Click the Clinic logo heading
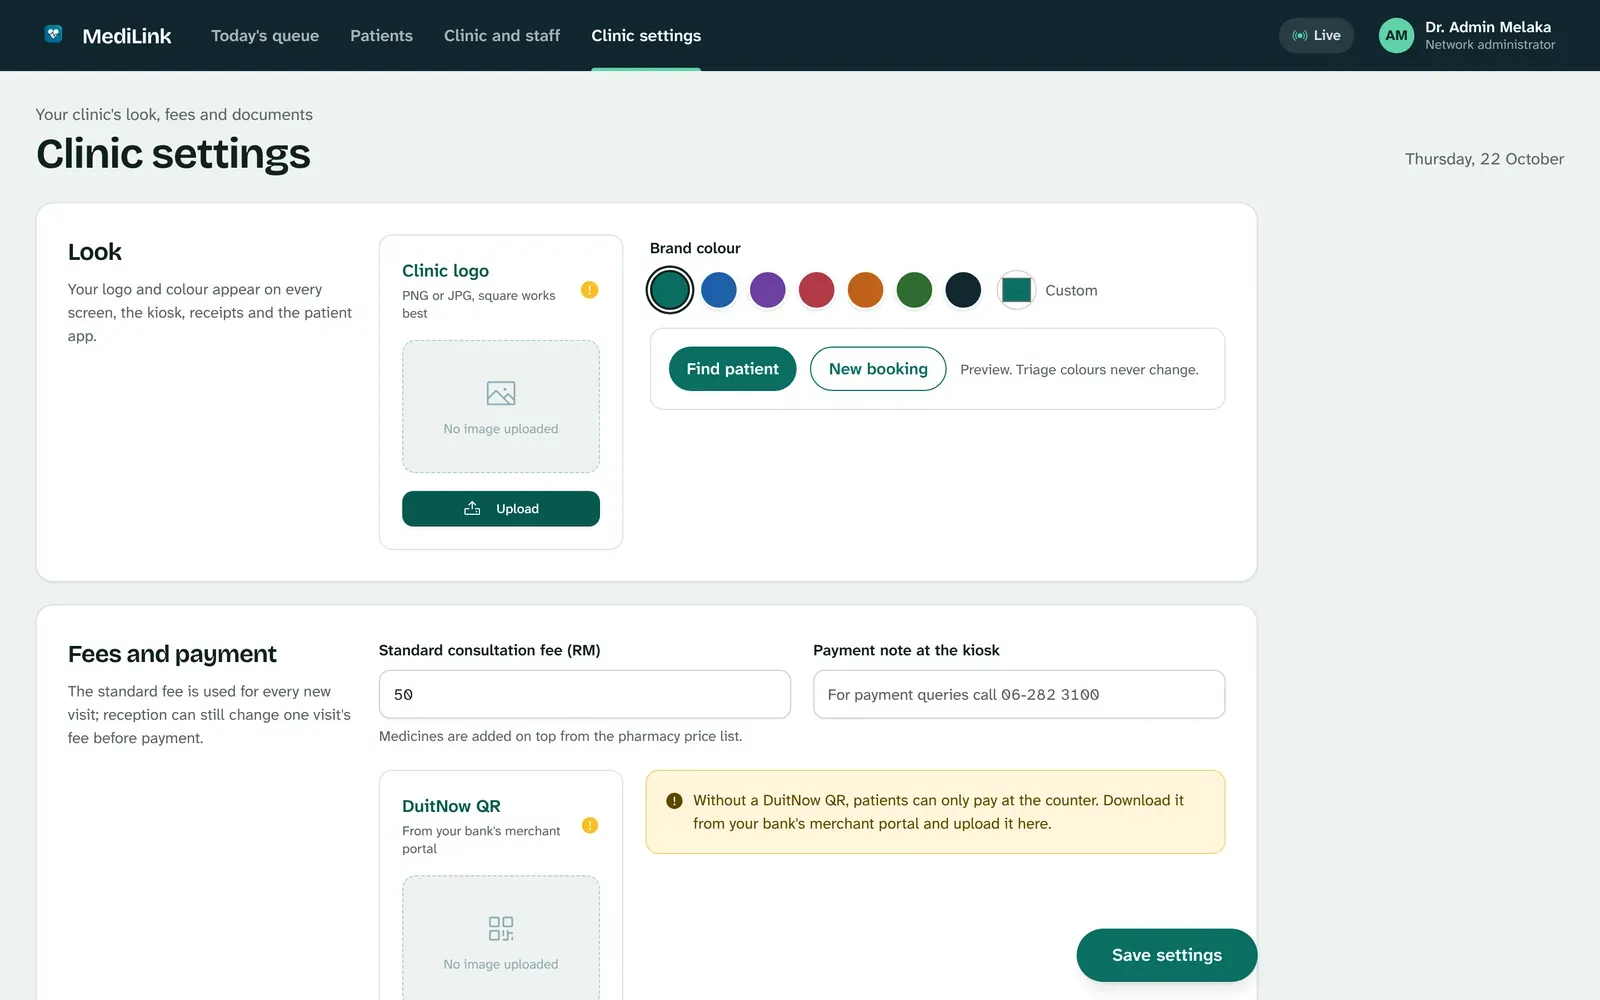 click(445, 271)
